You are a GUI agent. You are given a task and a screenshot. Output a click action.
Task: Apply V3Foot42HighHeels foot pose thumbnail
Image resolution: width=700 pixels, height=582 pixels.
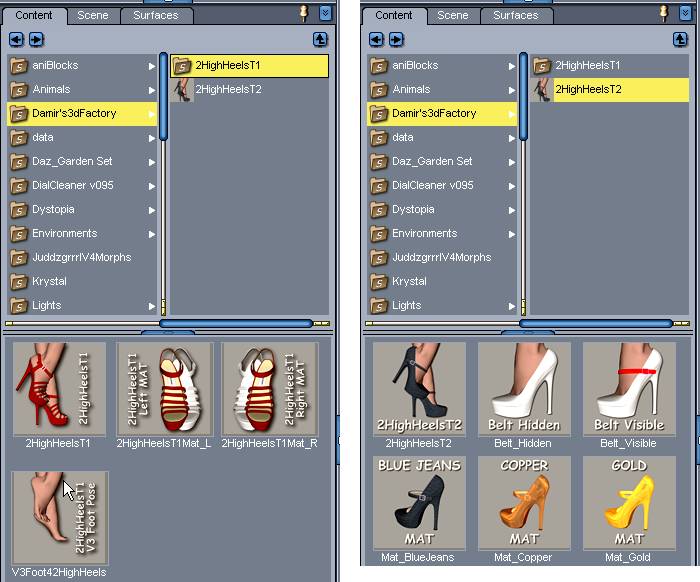pyautogui.click(x=60, y=518)
